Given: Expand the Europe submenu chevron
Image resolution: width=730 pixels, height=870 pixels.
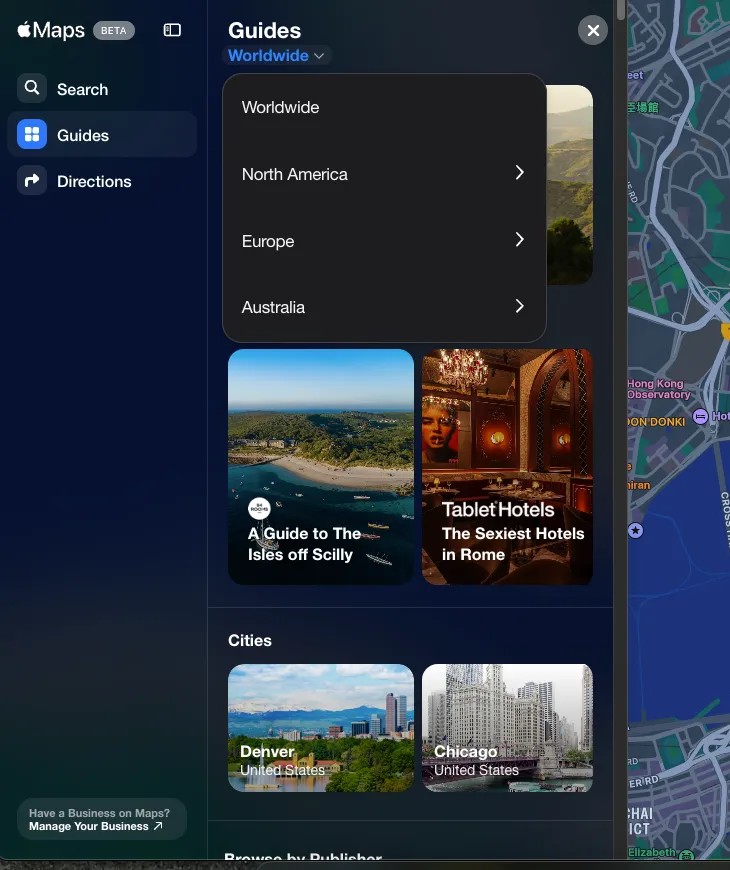Looking at the screenshot, I should click(519, 240).
